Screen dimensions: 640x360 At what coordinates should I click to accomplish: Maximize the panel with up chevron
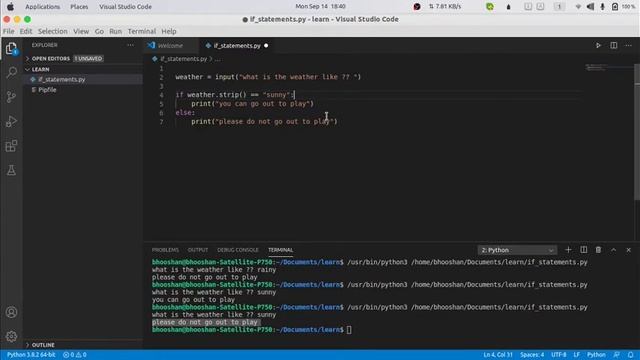click(x=613, y=250)
